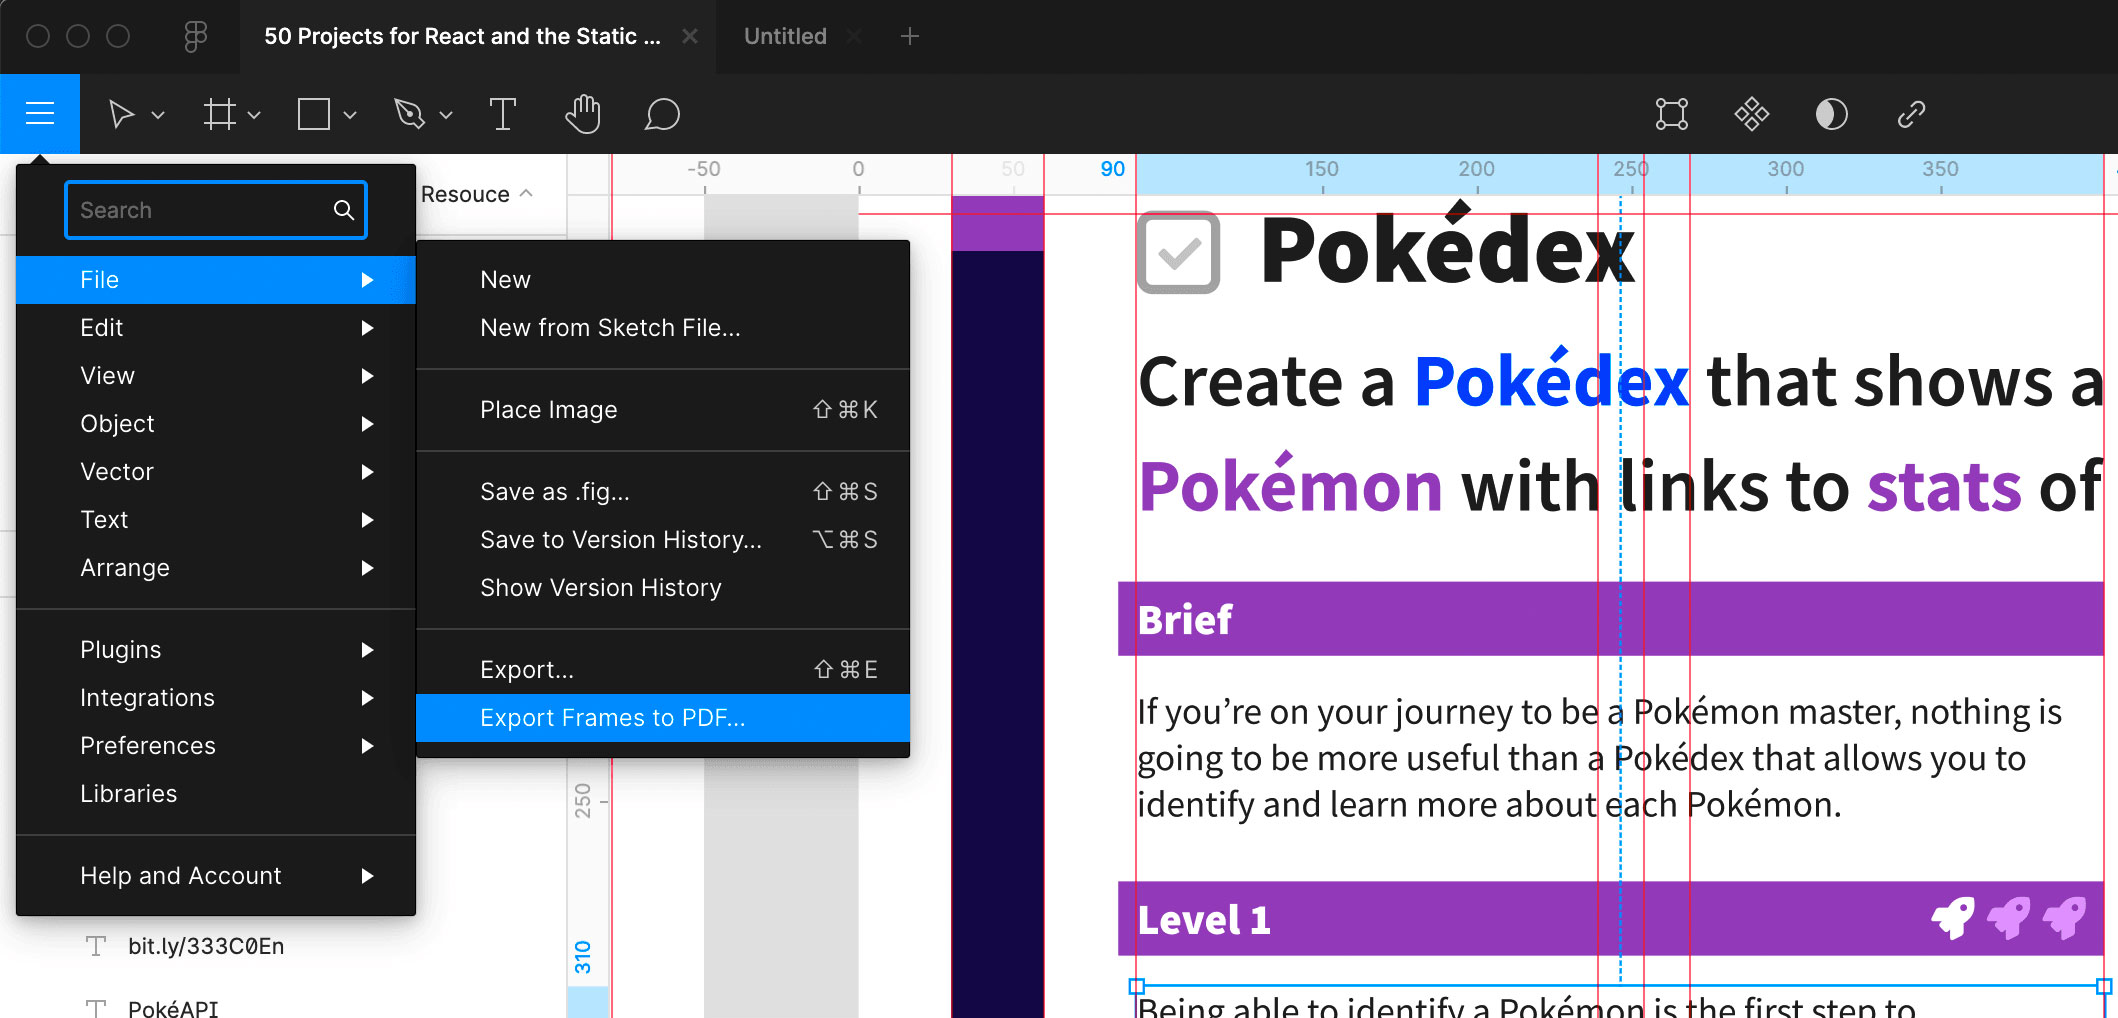The width and height of the screenshot is (2118, 1018).
Task: Click the second rocket icon in Level 1
Action: (x=2008, y=918)
